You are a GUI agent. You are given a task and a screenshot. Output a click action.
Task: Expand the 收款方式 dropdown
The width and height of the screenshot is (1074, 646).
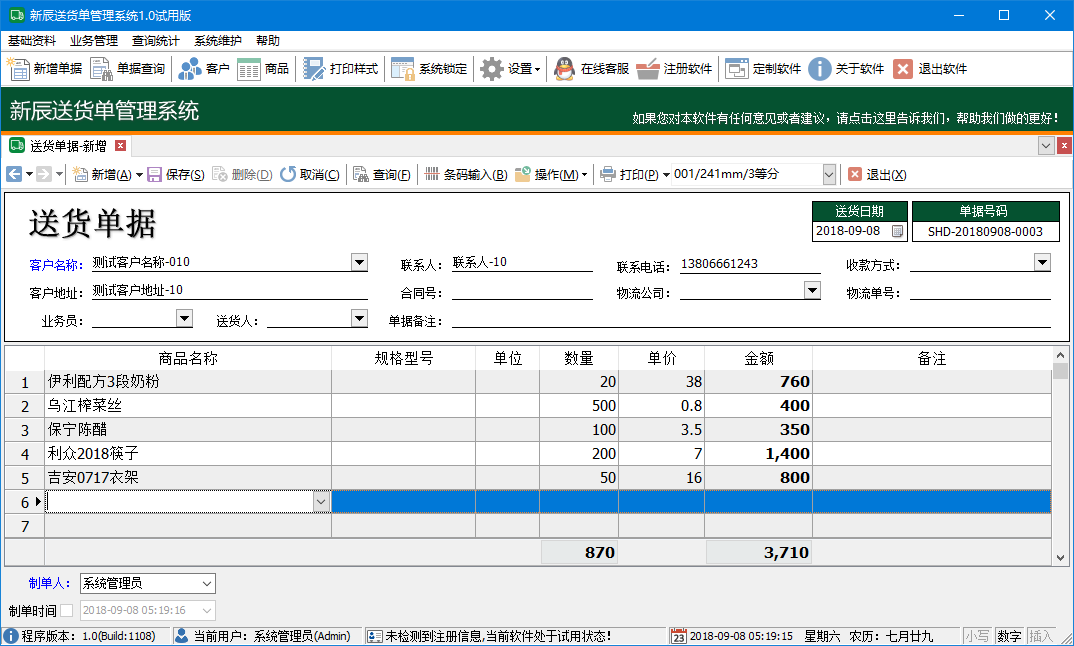click(1042, 262)
